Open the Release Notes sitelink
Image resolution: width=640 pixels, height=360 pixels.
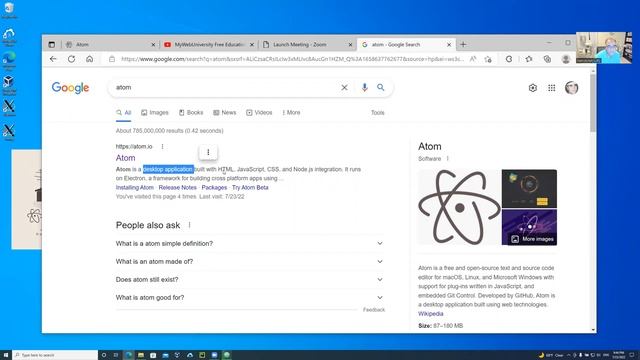click(x=178, y=188)
